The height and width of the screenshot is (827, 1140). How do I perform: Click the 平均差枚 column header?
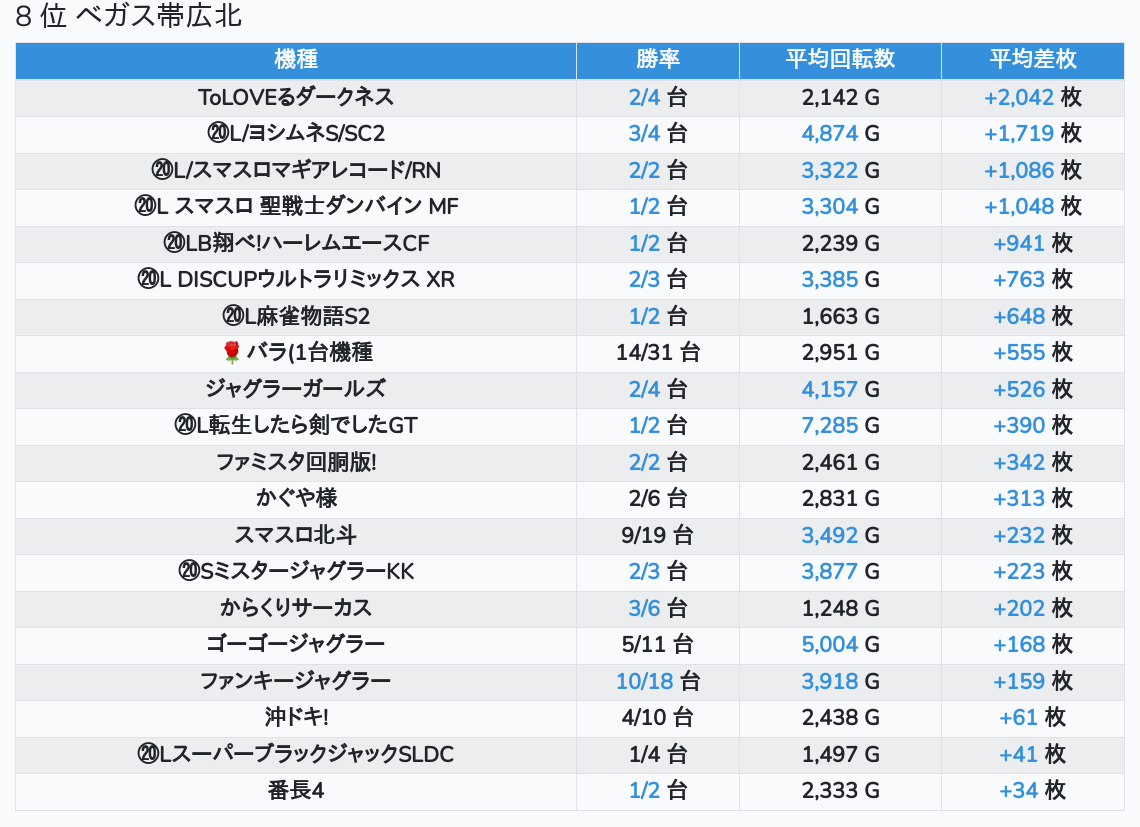tap(1032, 60)
